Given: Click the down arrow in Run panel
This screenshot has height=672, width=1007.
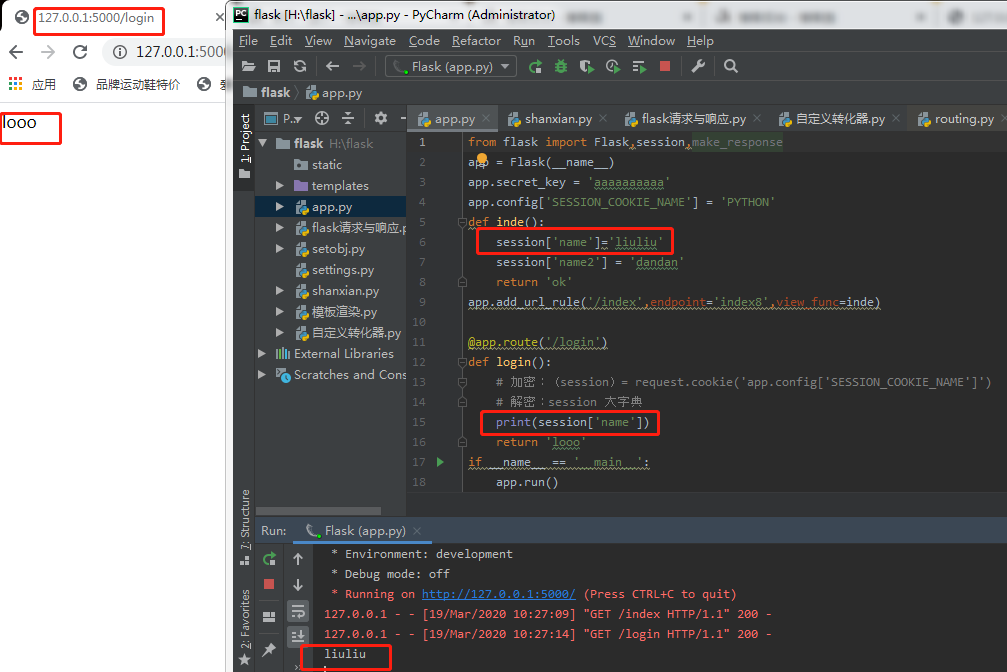Looking at the screenshot, I should tap(298, 585).
